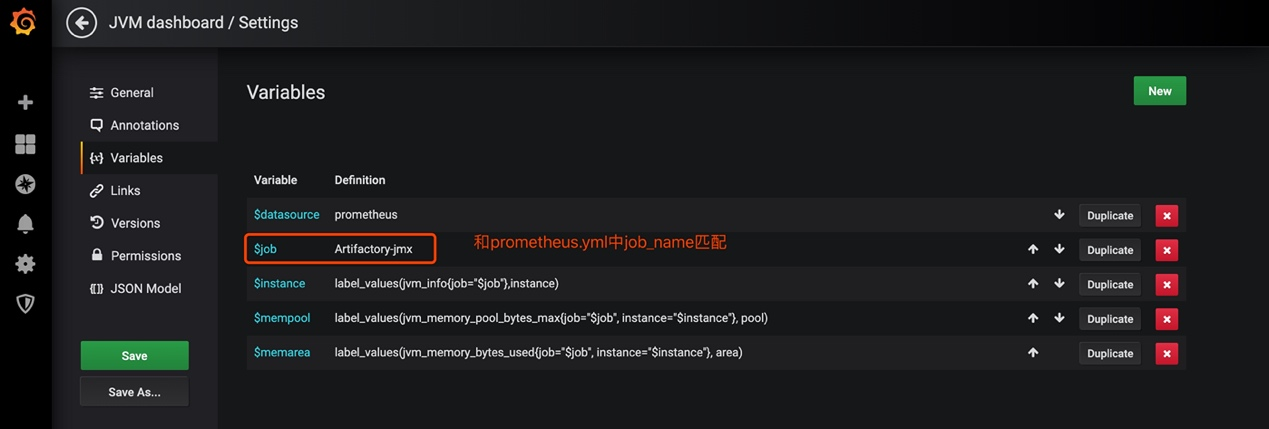Delete the $memarea variable with red X
This screenshot has width=1269, height=429.
point(1166,354)
